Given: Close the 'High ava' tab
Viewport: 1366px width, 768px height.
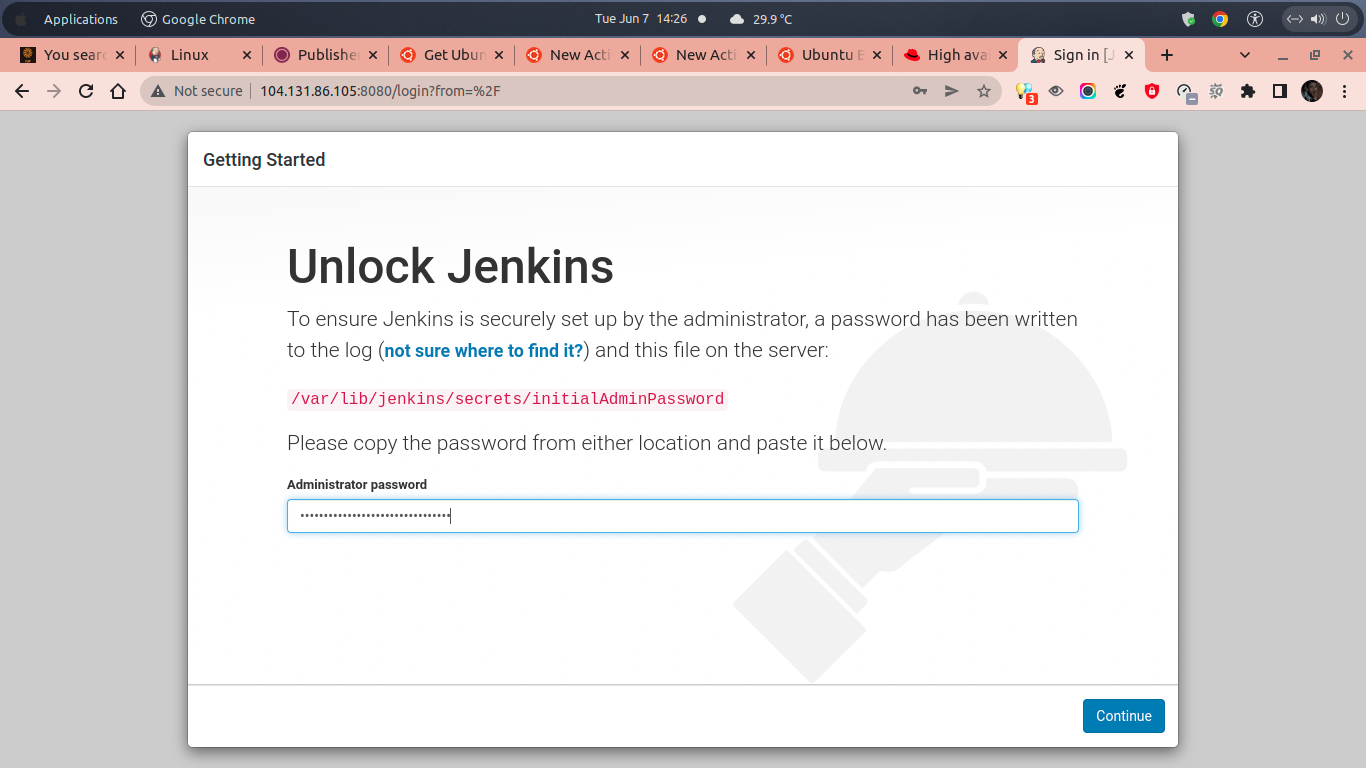Looking at the screenshot, I should coord(1003,55).
